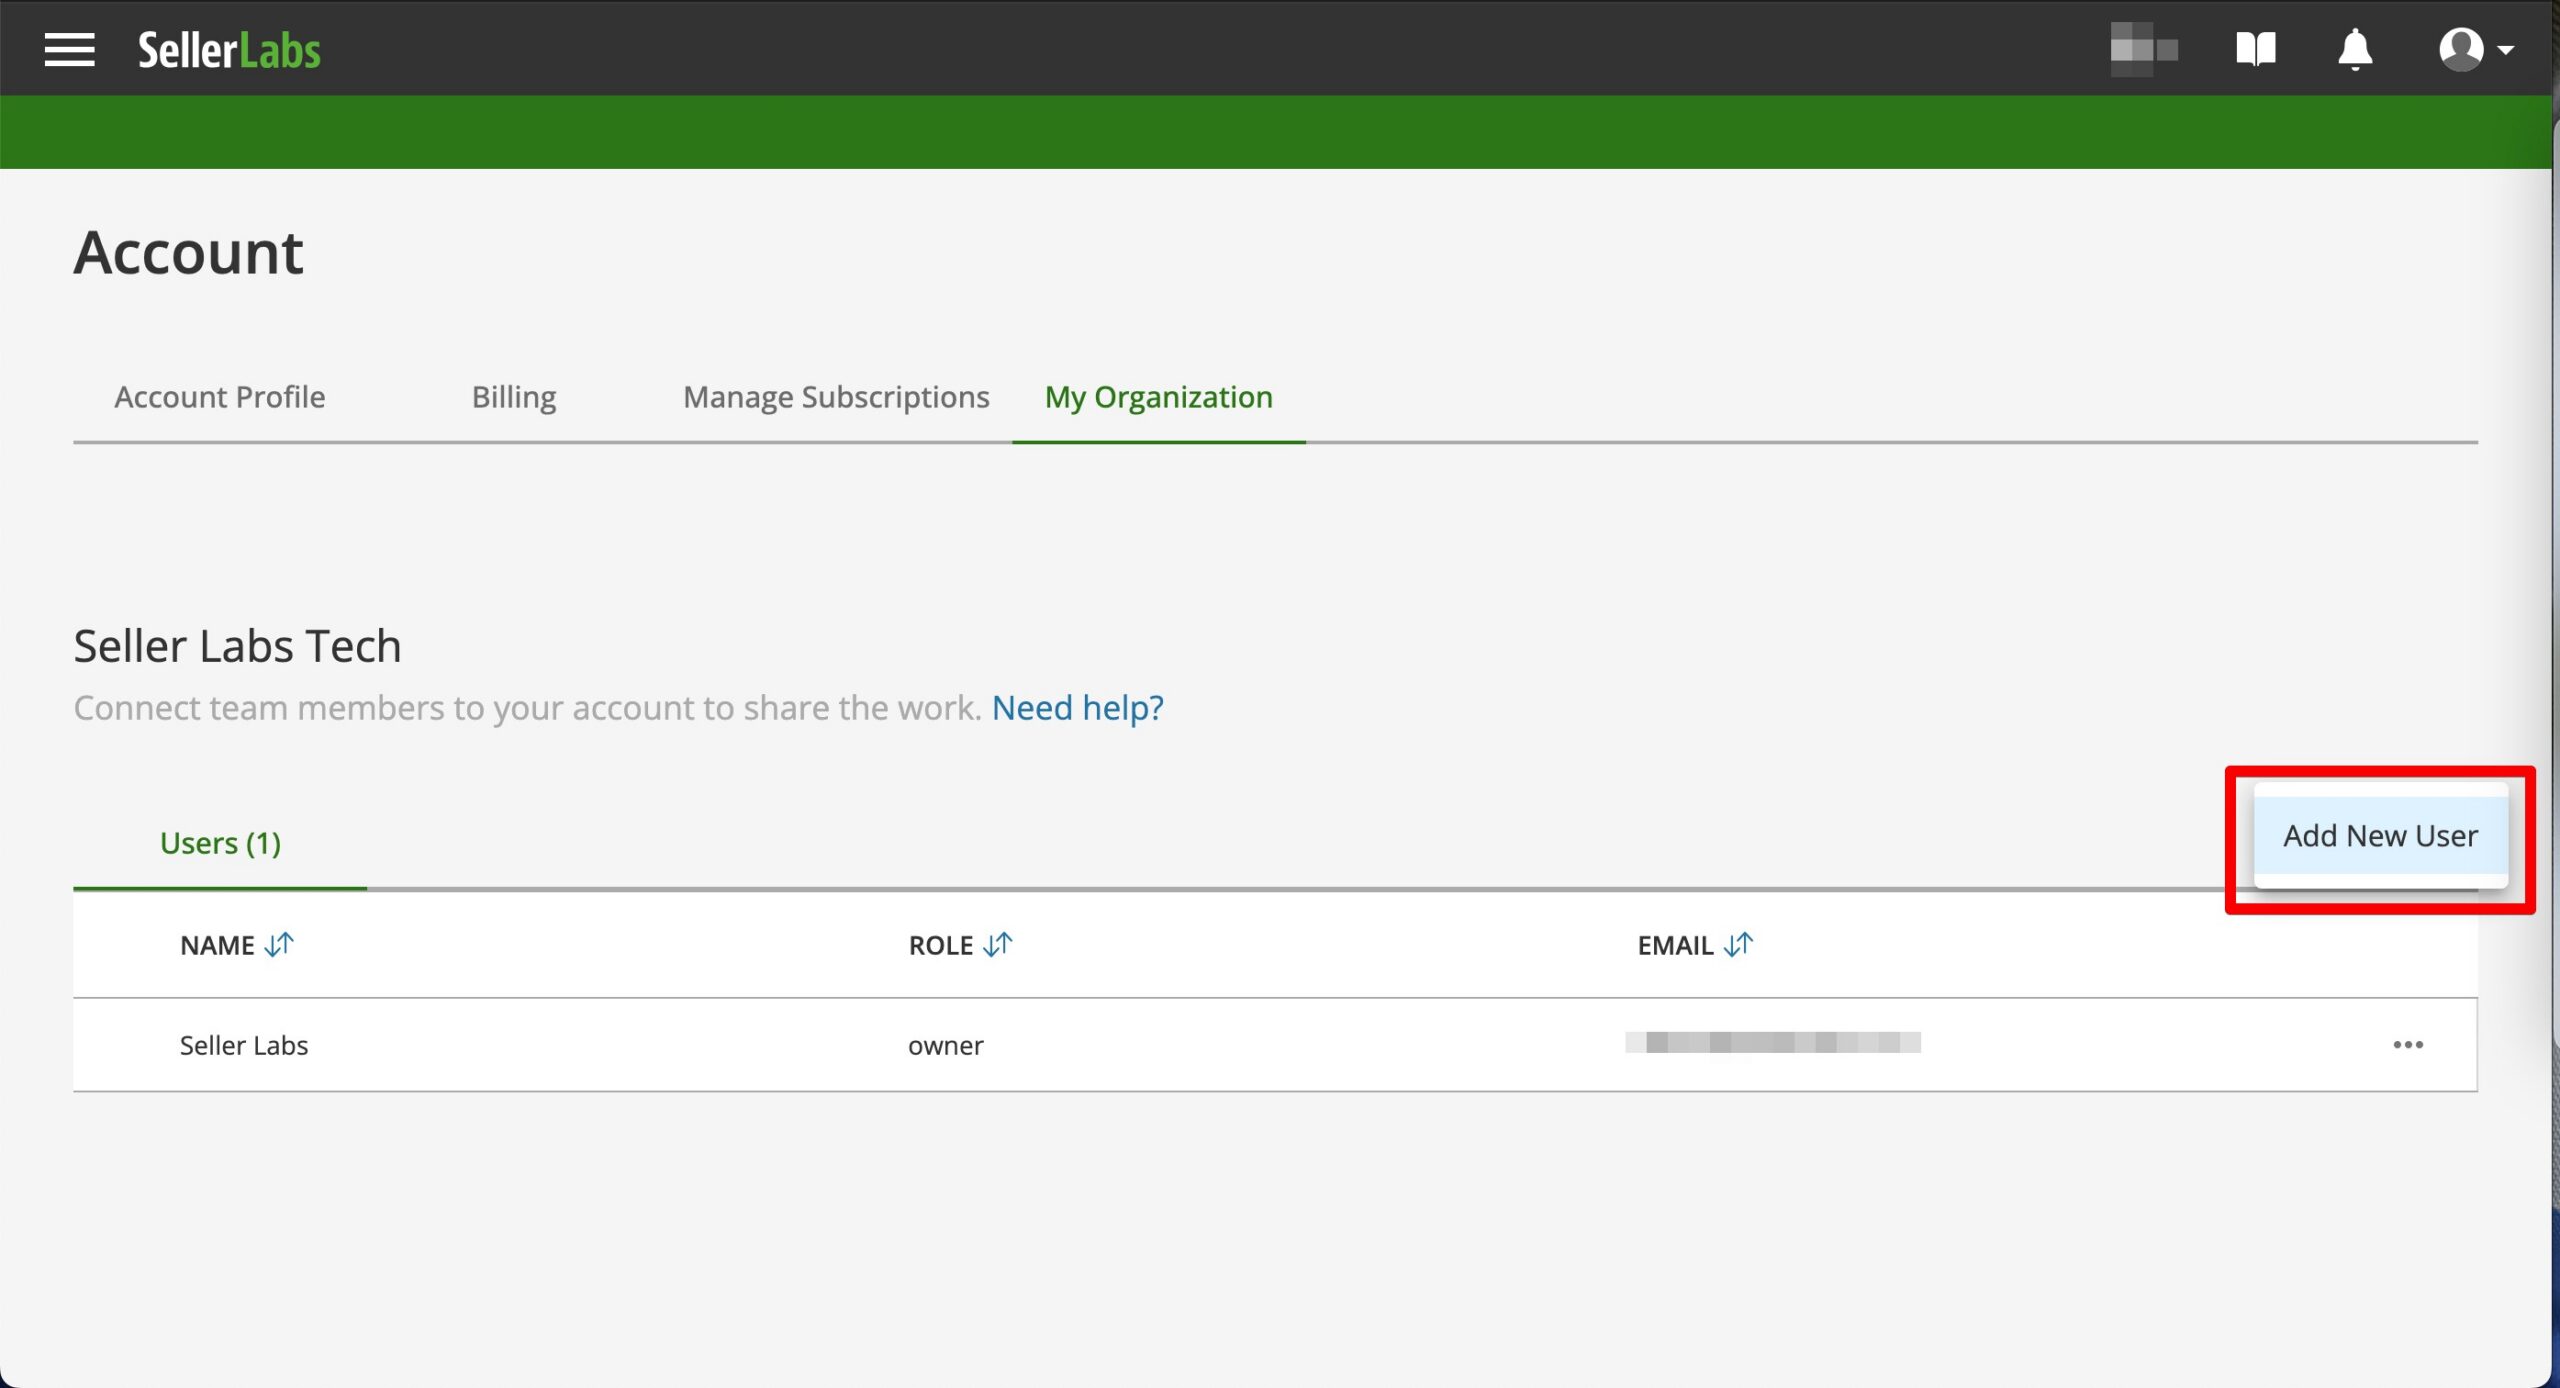Click the blurred account name in header
Image resolution: width=2560 pixels, height=1388 pixels.
pos(2143,49)
